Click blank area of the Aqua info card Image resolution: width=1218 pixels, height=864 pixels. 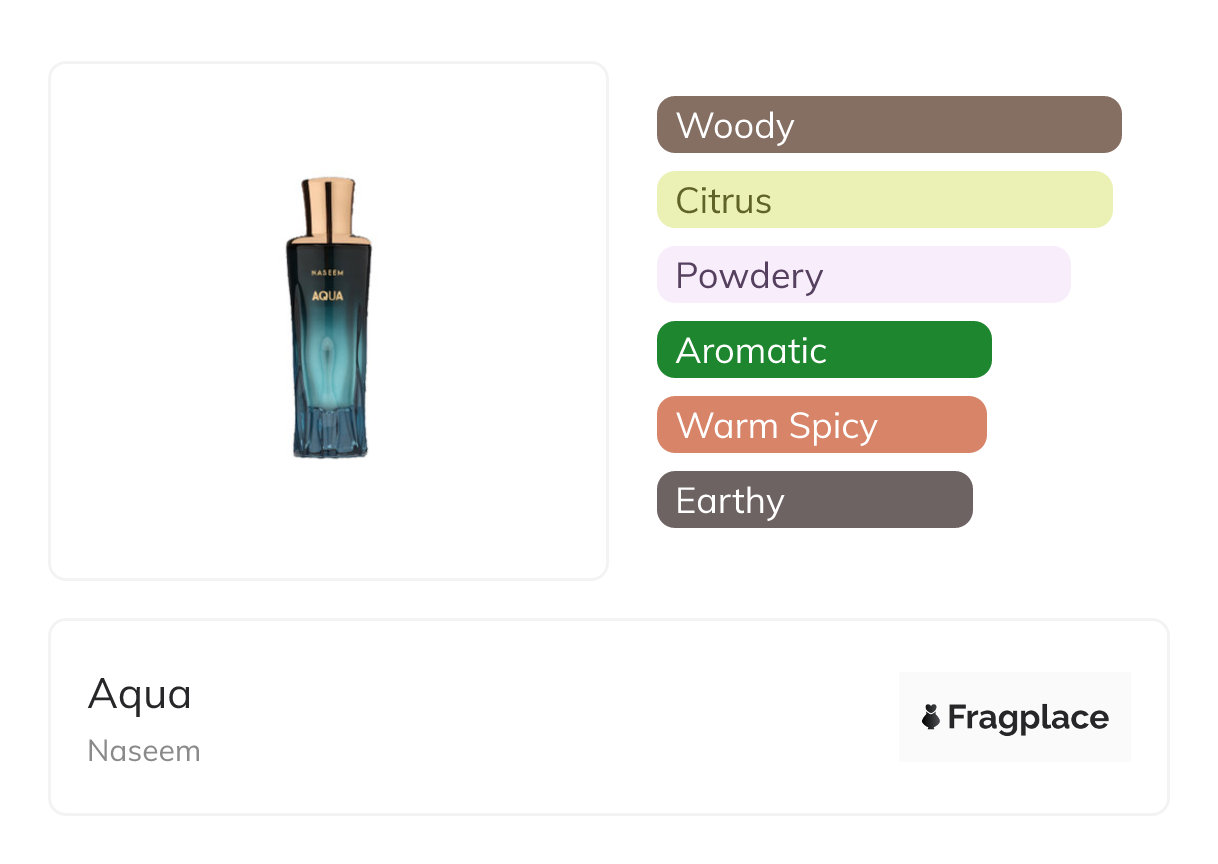550,720
